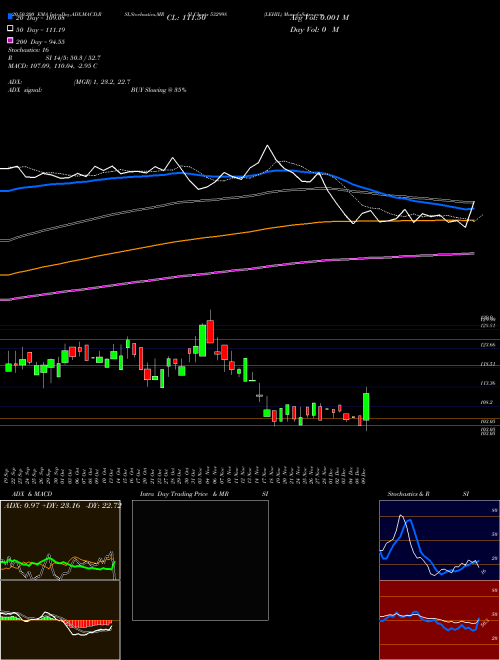The height and width of the screenshot is (660, 500).
Task: Click the last tall green candlestick
Action: pyautogui.click(x=366, y=407)
